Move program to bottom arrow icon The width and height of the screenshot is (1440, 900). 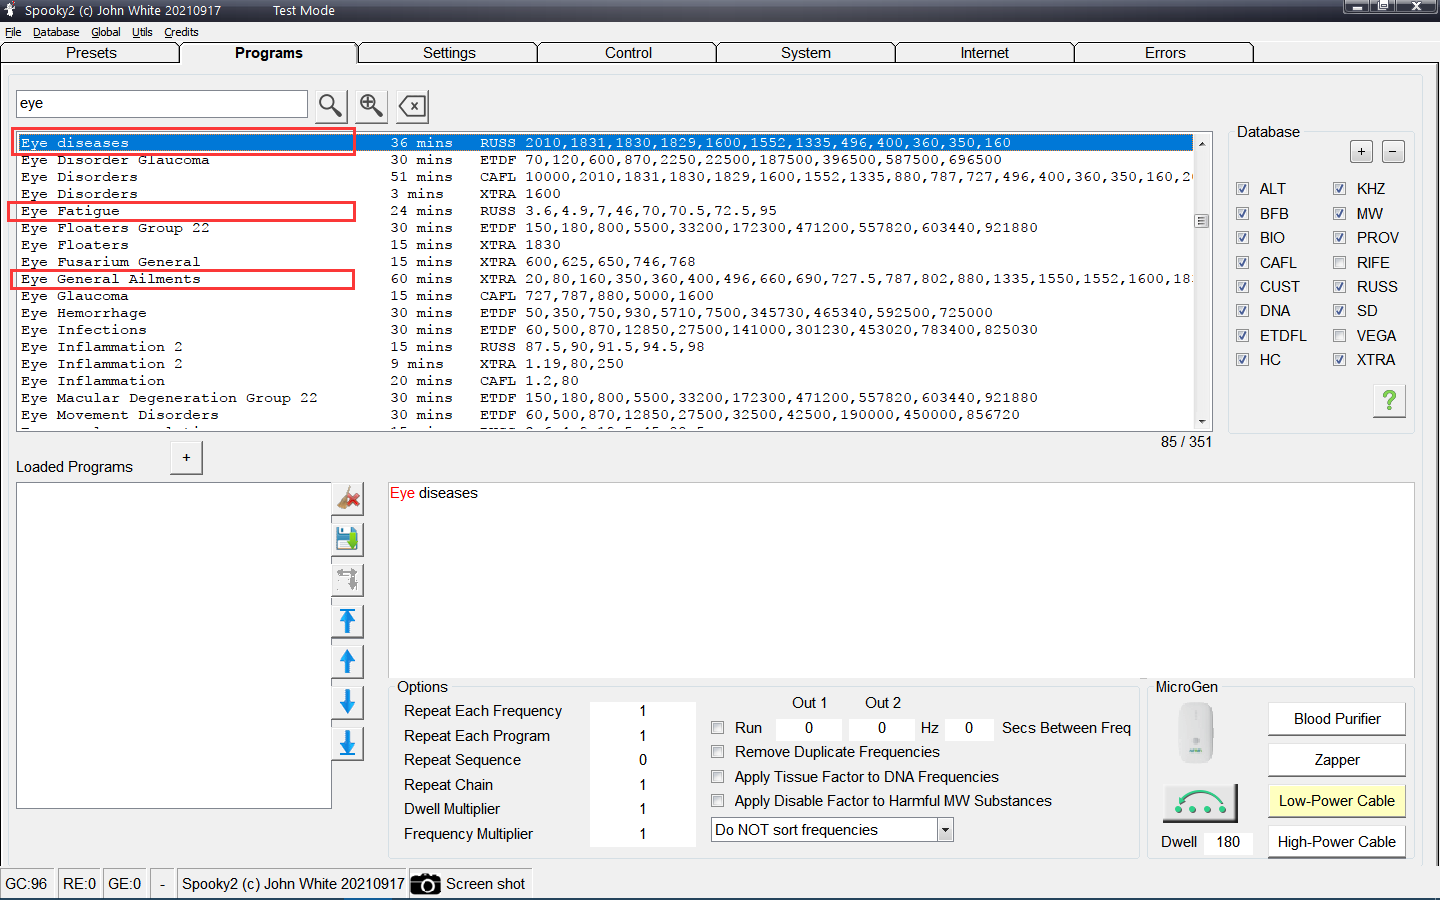point(347,743)
